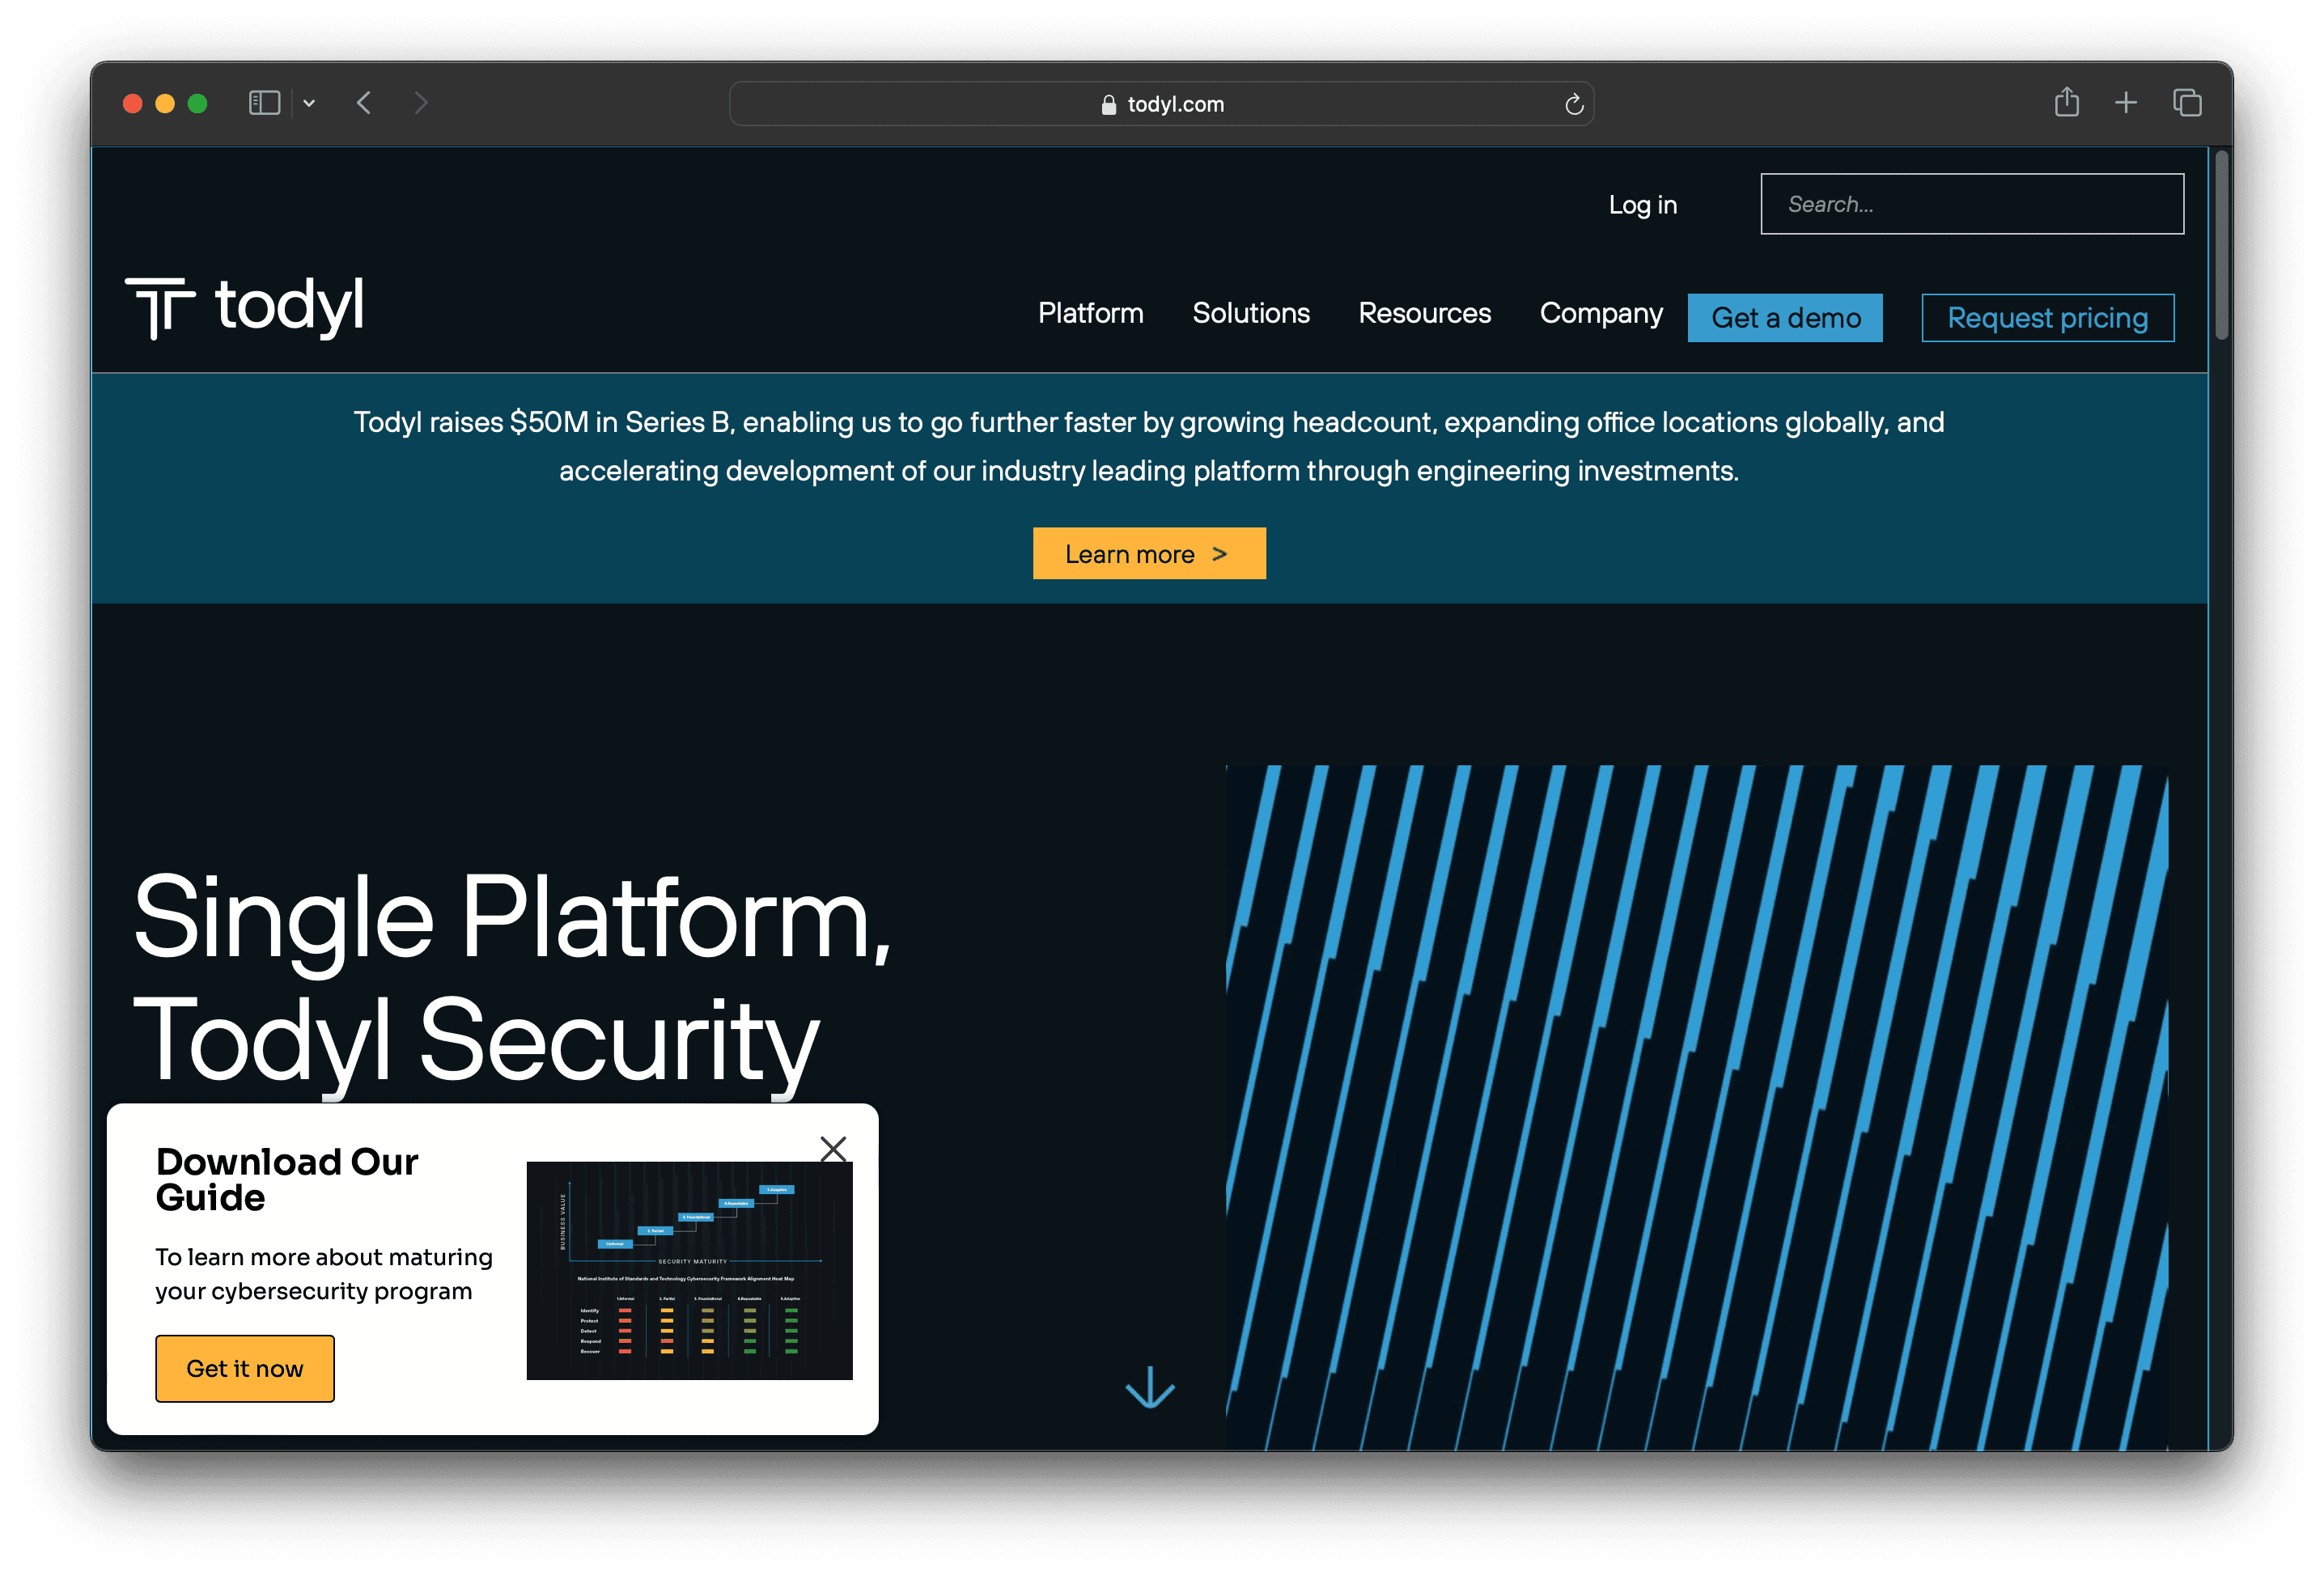Open the Solutions menu
The width and height of the screenshot is (2324, 1571).
pyautogui.click(x=1250, y=313)
